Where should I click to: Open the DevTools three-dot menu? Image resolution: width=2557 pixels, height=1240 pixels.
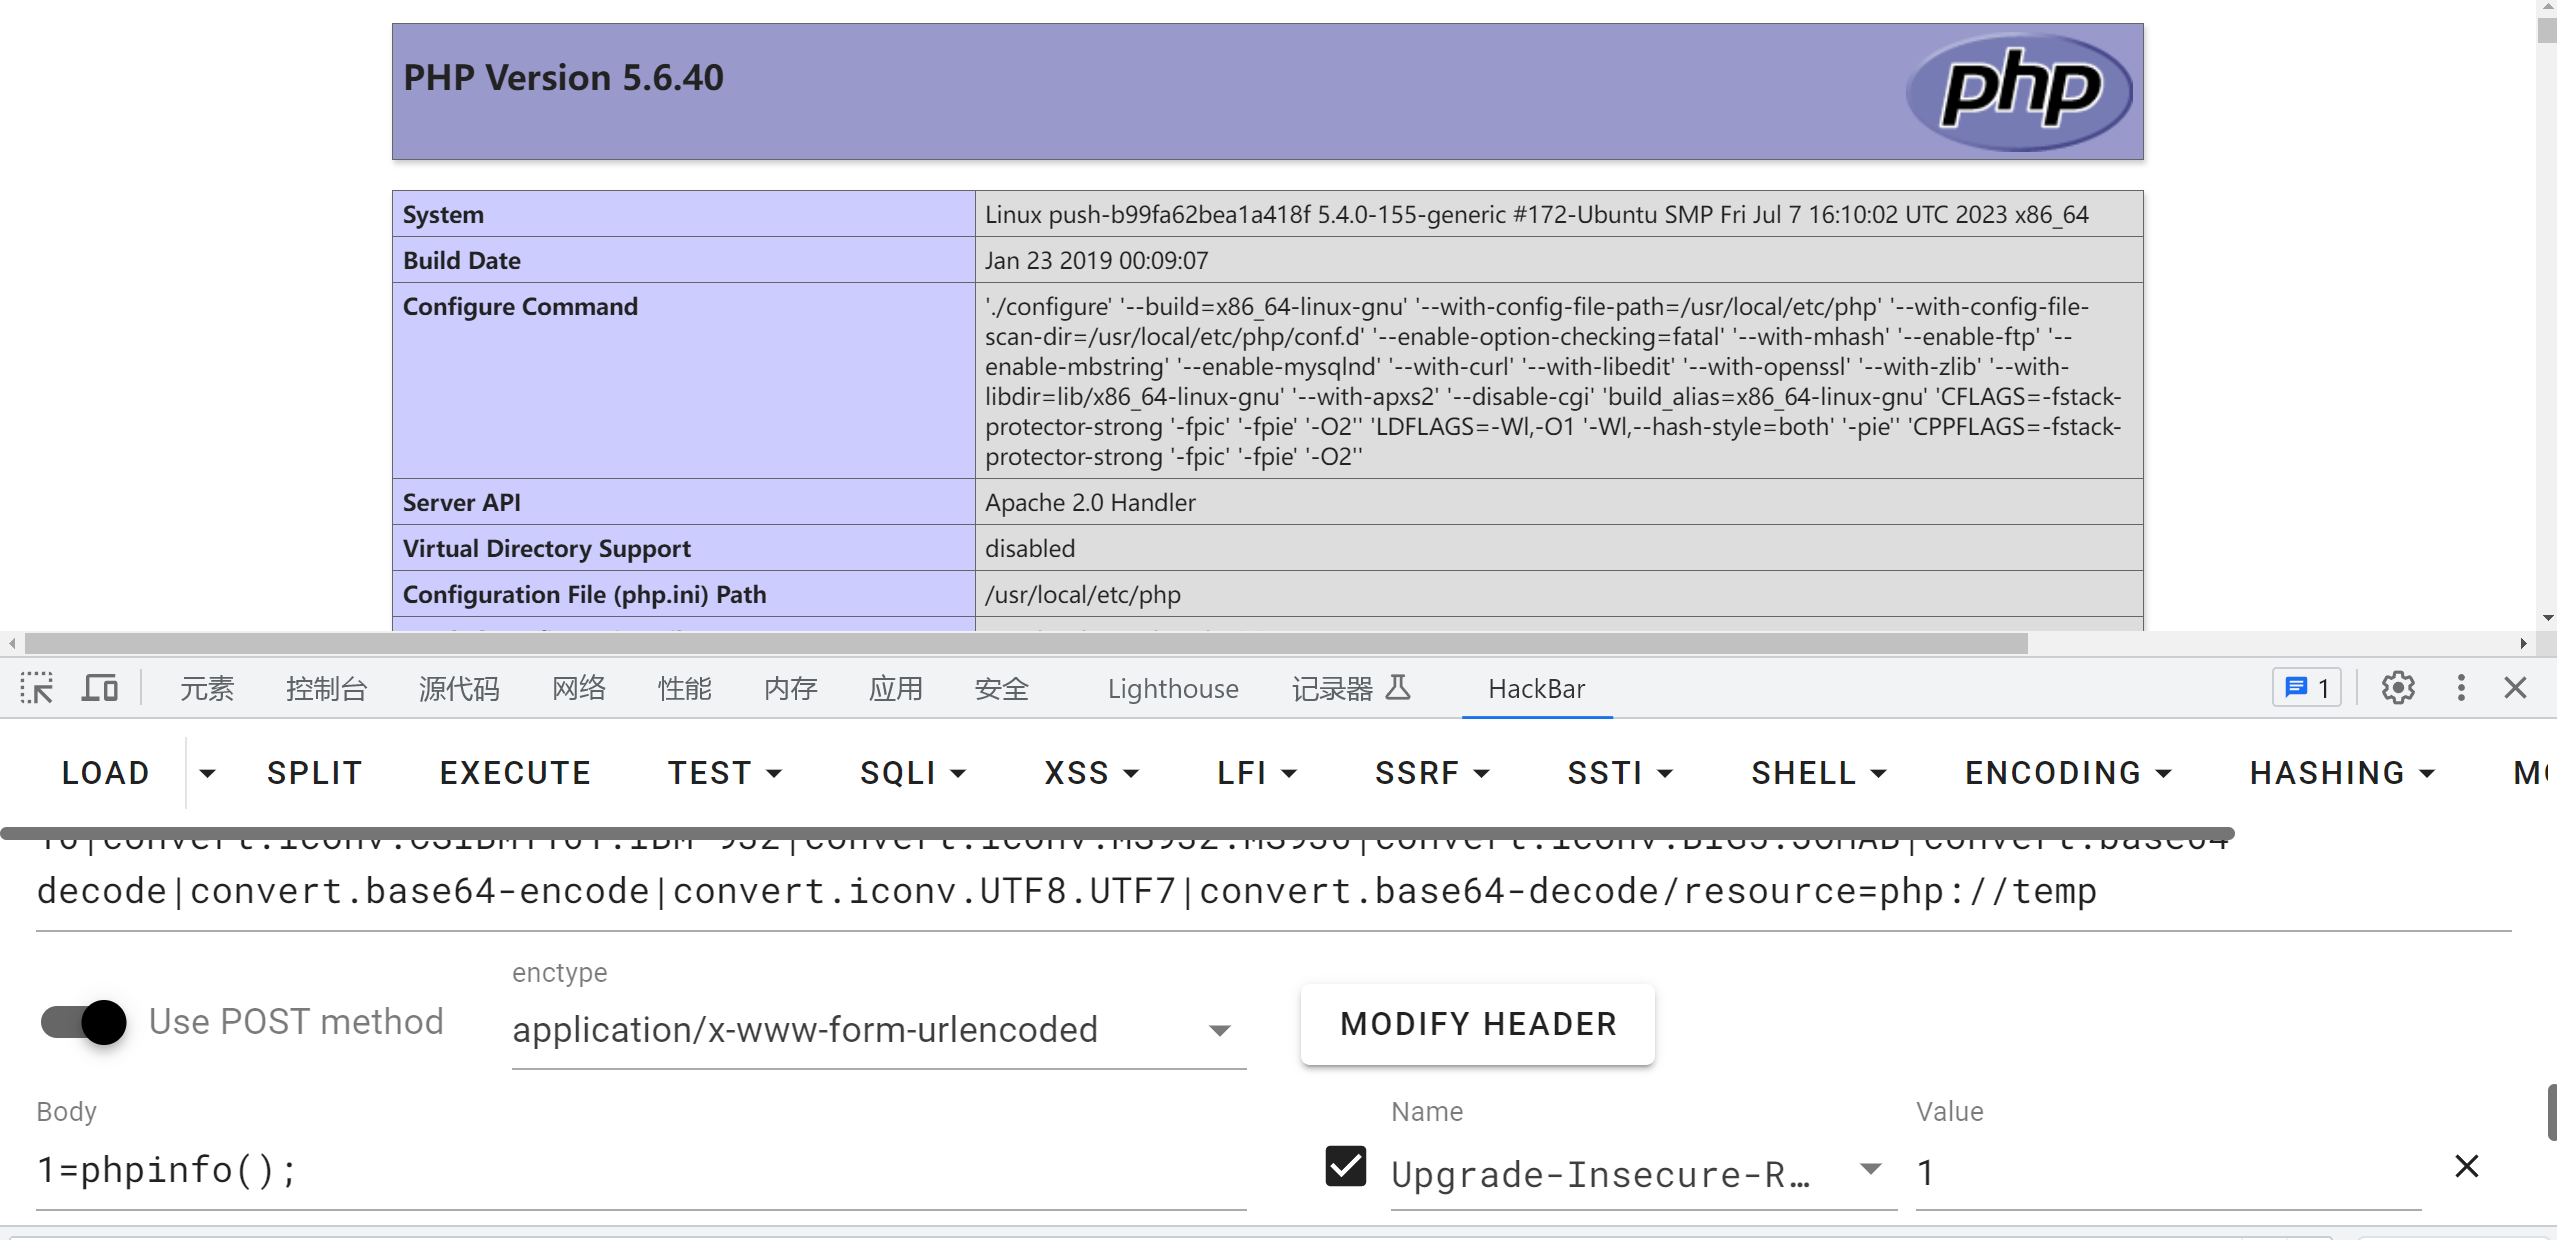click(2461, 688)
